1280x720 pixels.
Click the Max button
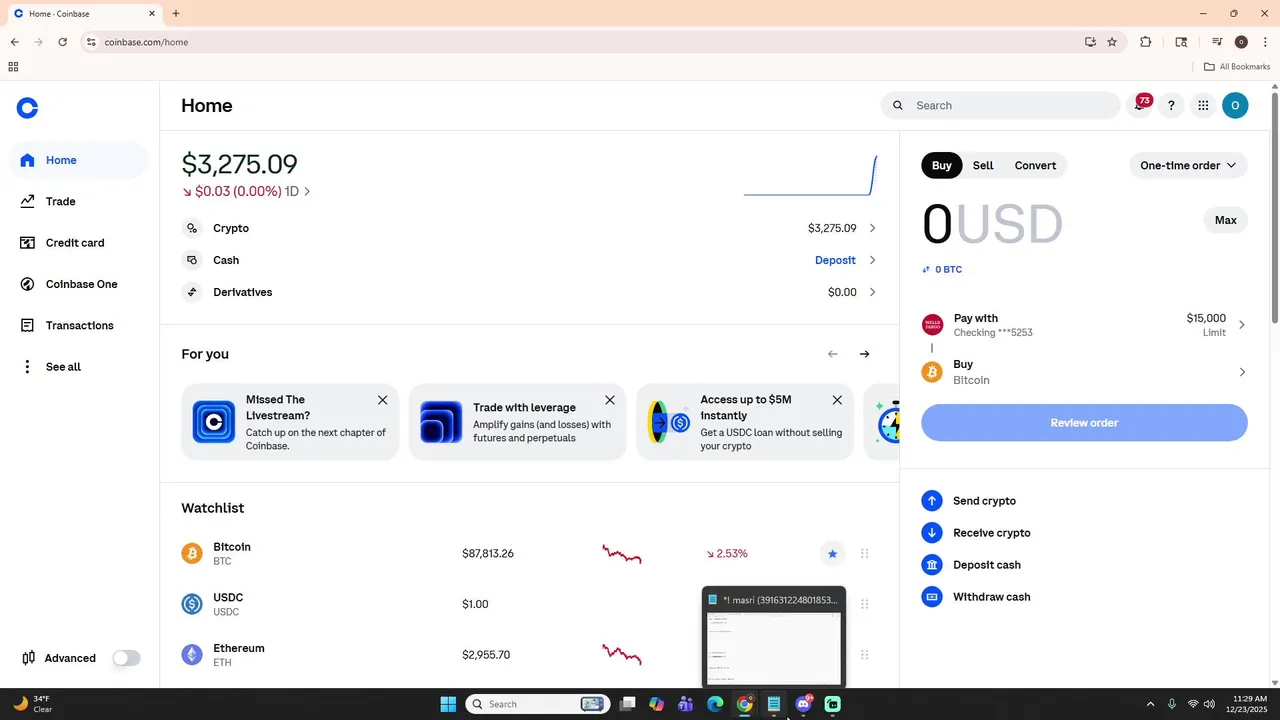[1225, 220]
